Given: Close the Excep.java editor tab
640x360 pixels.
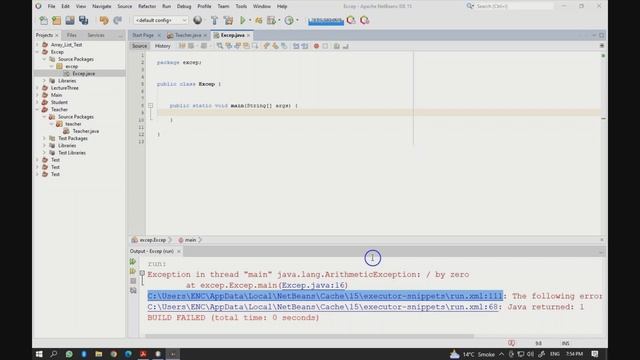Looking at the screenshot, I should (248, 36).
